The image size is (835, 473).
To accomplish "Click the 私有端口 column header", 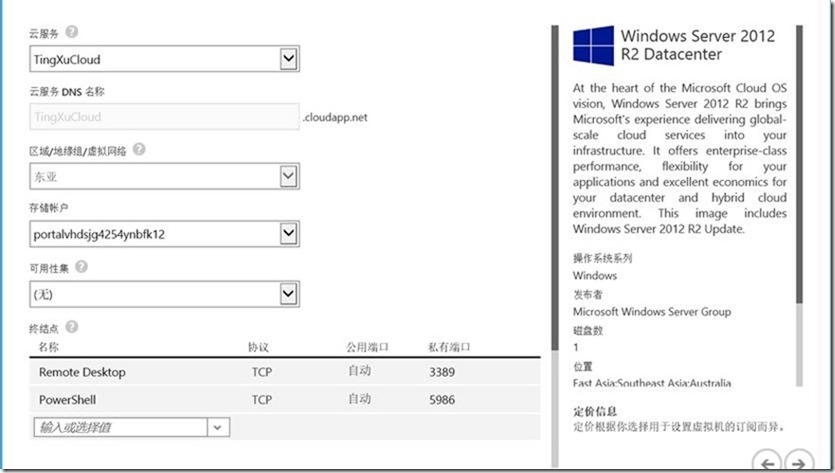I will pyautogui.click(x=449, y=347).
